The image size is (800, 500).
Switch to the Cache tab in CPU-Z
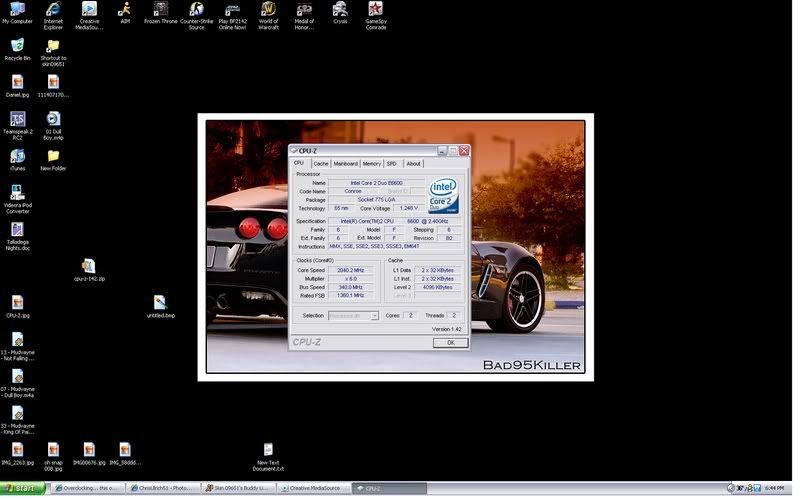click(x=320, y=163)
